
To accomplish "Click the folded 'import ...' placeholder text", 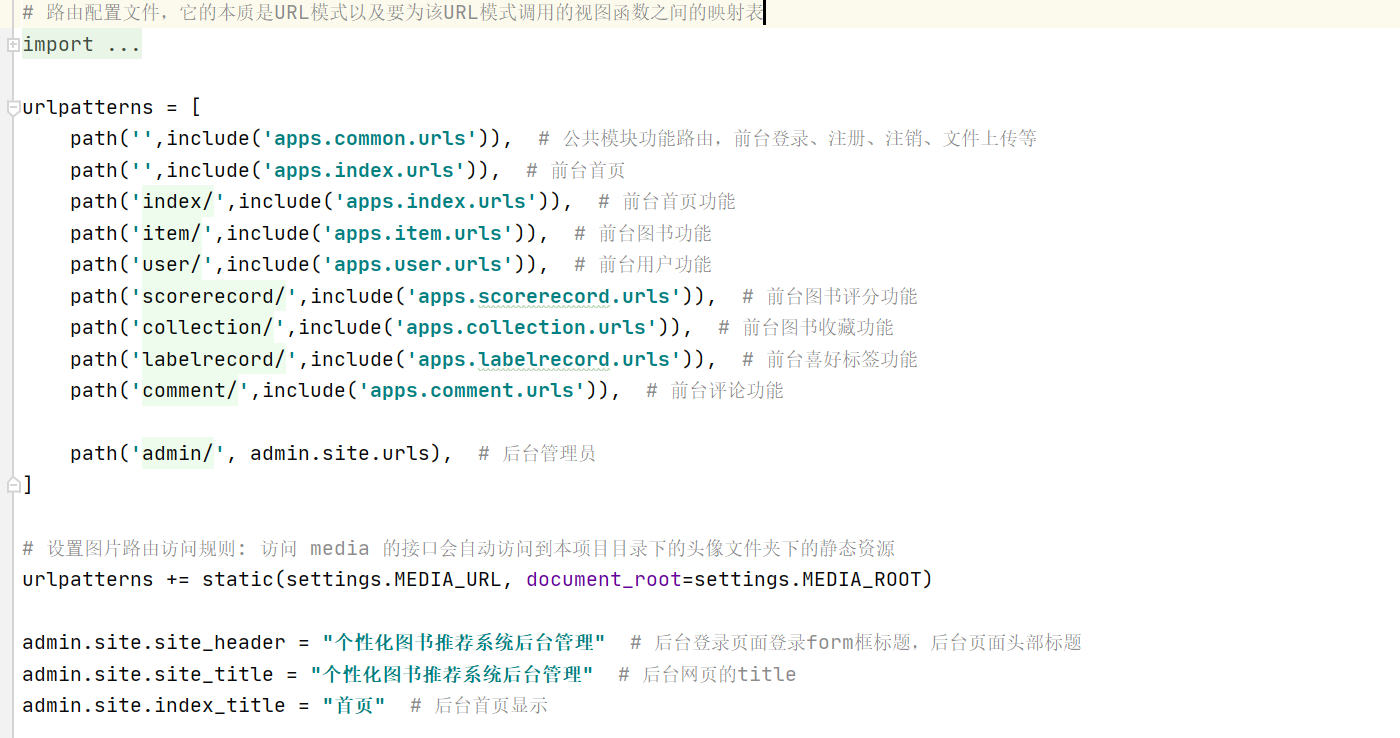I will click(82, 45).
